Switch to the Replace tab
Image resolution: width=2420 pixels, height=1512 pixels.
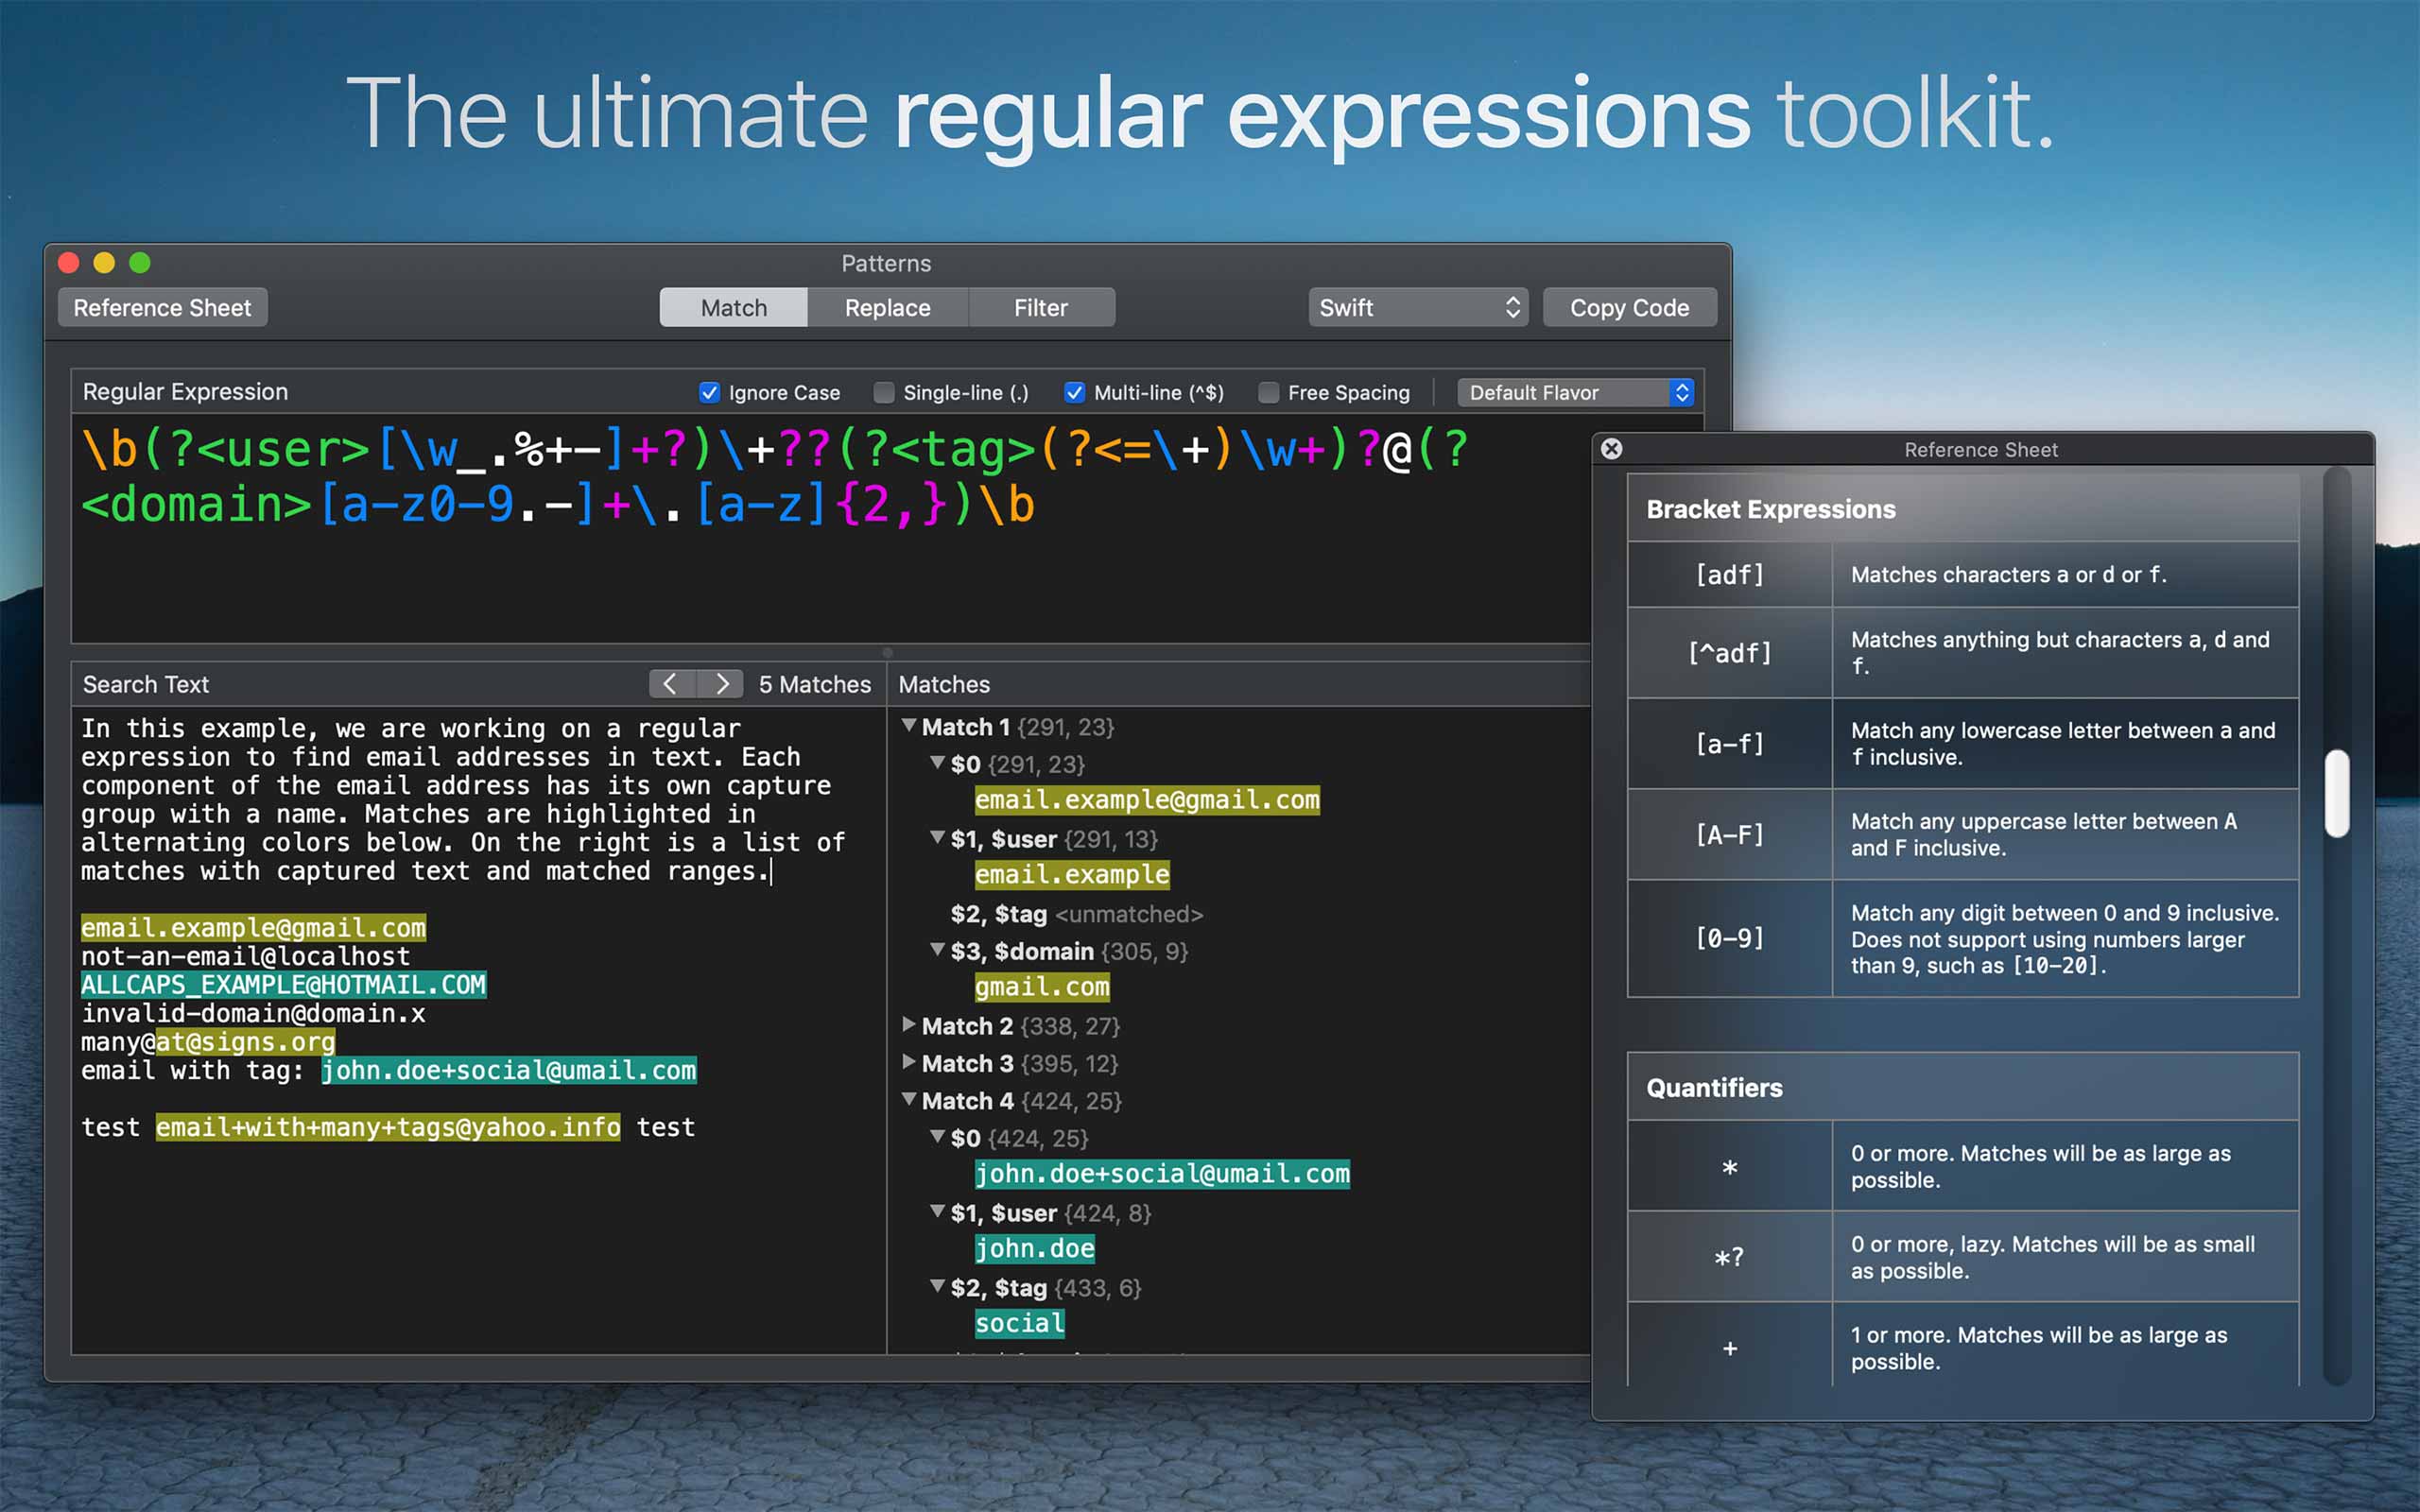click(x=887, y=308)
